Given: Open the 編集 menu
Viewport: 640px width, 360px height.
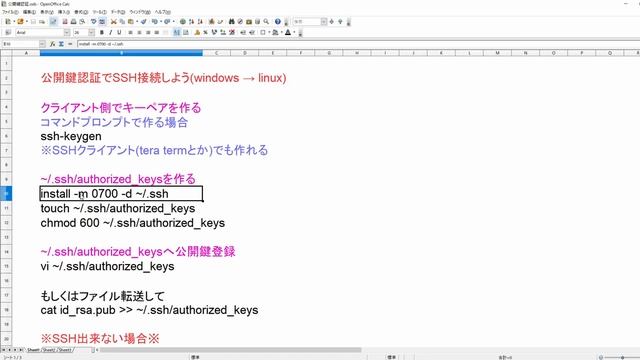Looking at the screenshot, I should (x=29, y=12).
